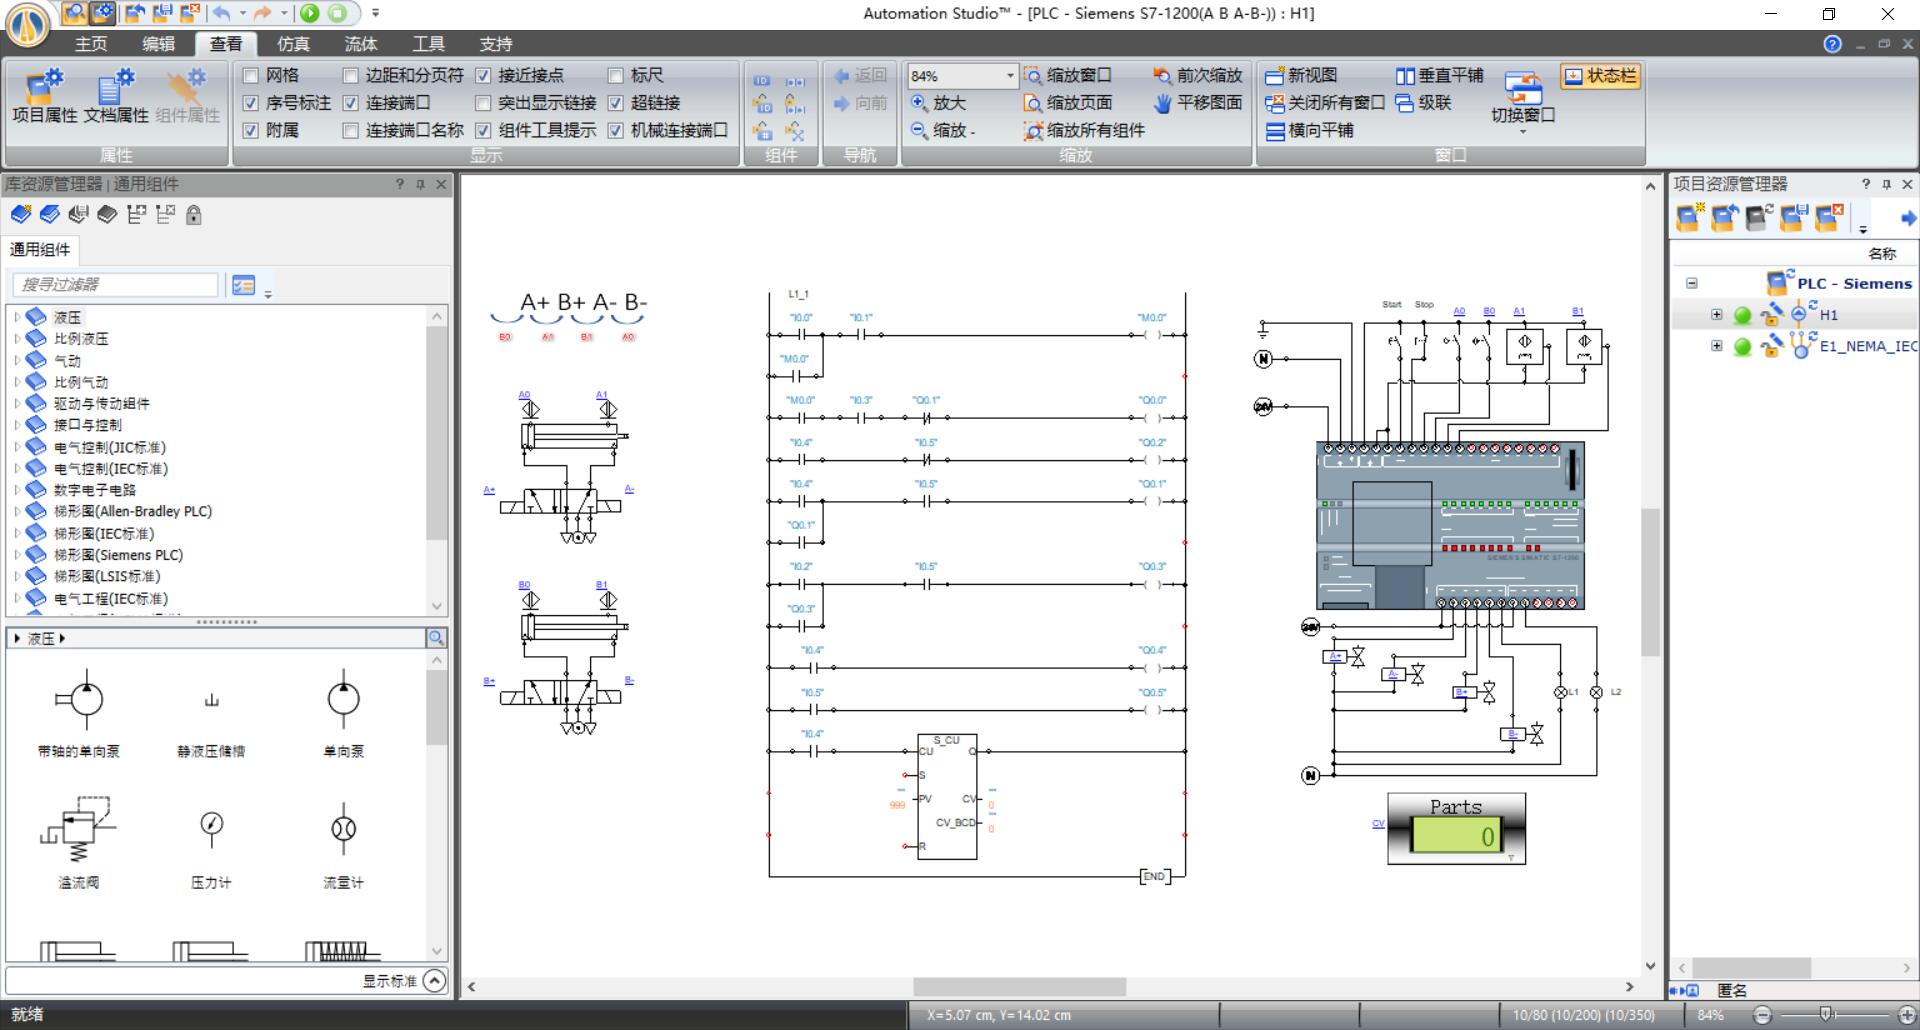Select 带轴的单向泵 pump component
The width and height of the screenshot is (1920, 1030).
click(x=79, y=712)
